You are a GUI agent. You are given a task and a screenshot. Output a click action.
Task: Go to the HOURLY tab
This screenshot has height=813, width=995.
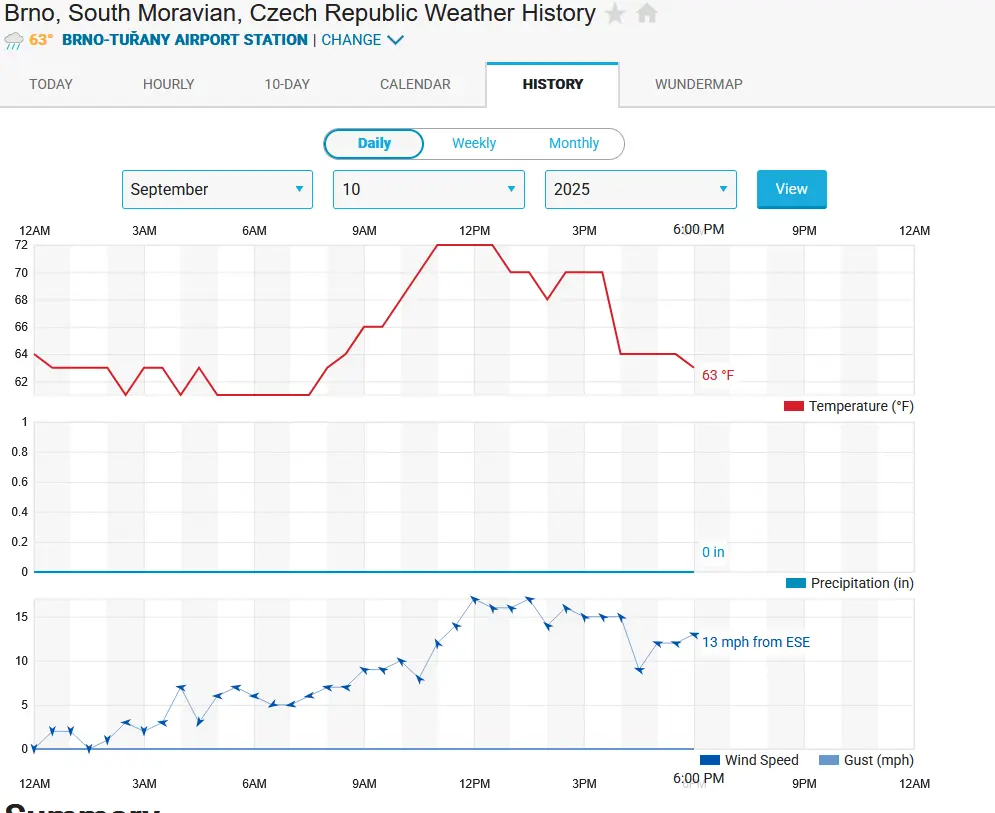169,84
